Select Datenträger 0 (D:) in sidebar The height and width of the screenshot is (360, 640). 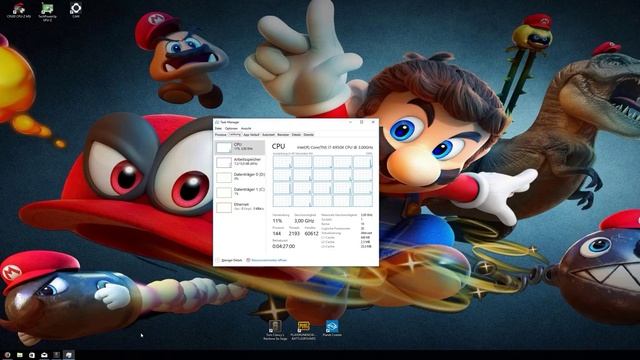240,177
